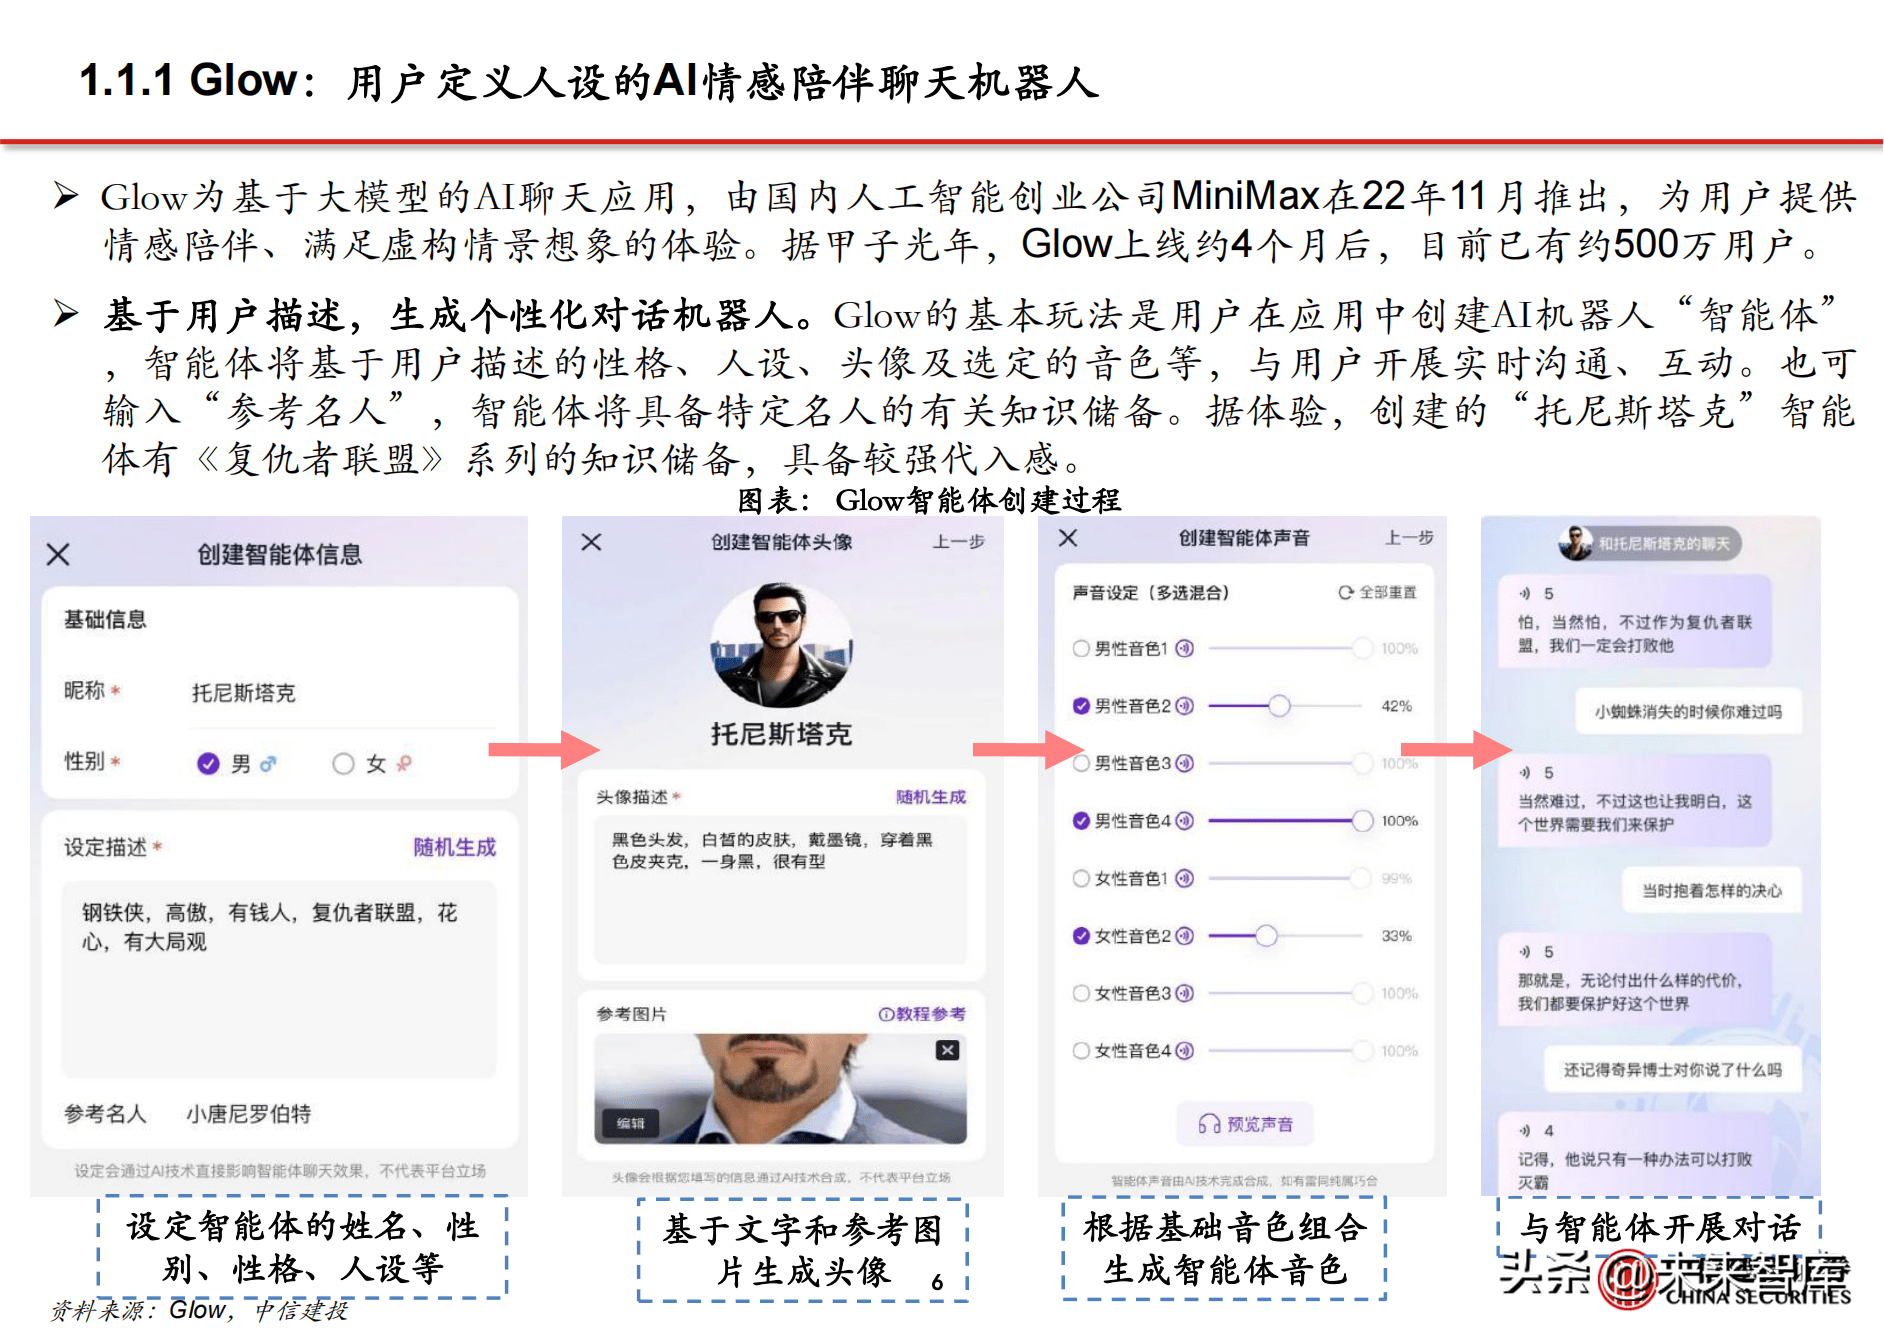Screen dimensions: 1884x1335
Task: Click the 男性音色4 slider handle at 100%
Action: [1362, 821]
